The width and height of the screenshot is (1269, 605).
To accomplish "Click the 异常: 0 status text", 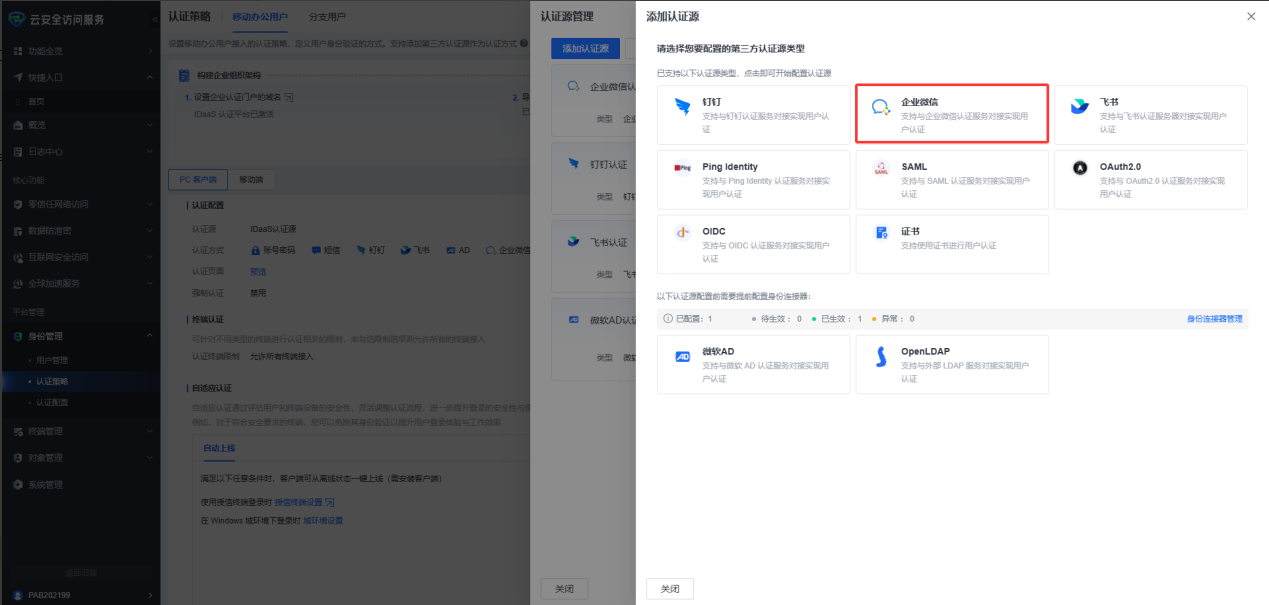I will 897,319.
